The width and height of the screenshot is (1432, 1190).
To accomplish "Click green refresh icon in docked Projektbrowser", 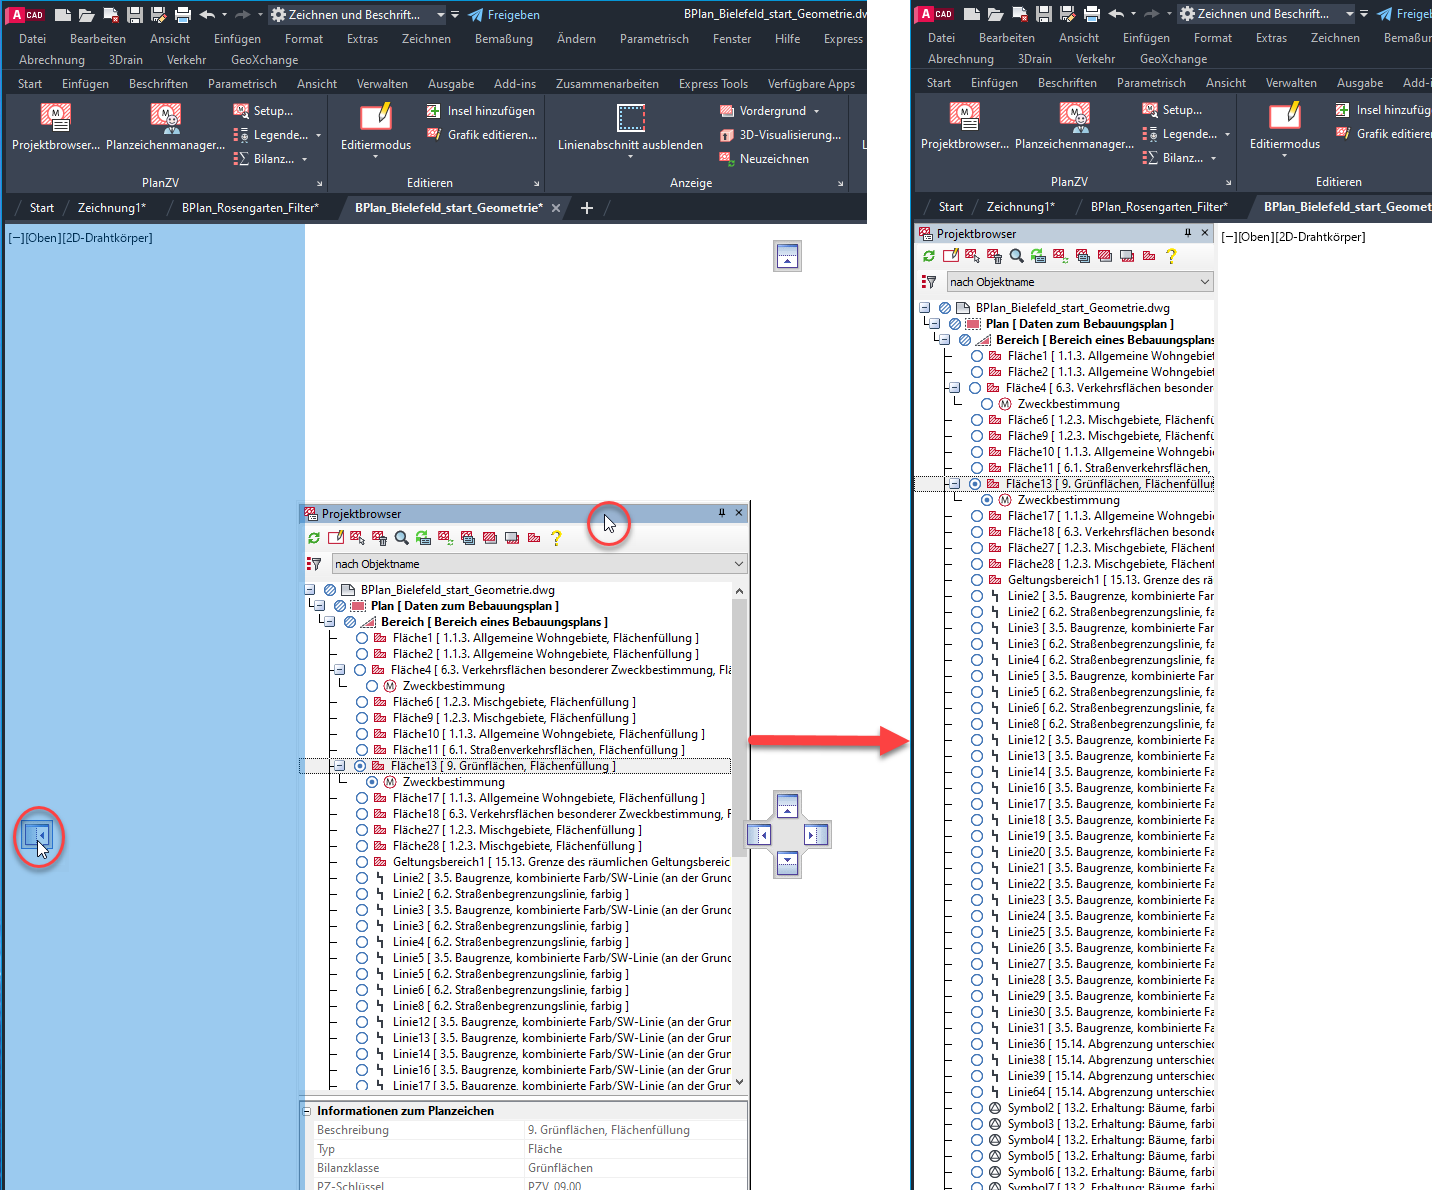I will click(x=929, y=256).
